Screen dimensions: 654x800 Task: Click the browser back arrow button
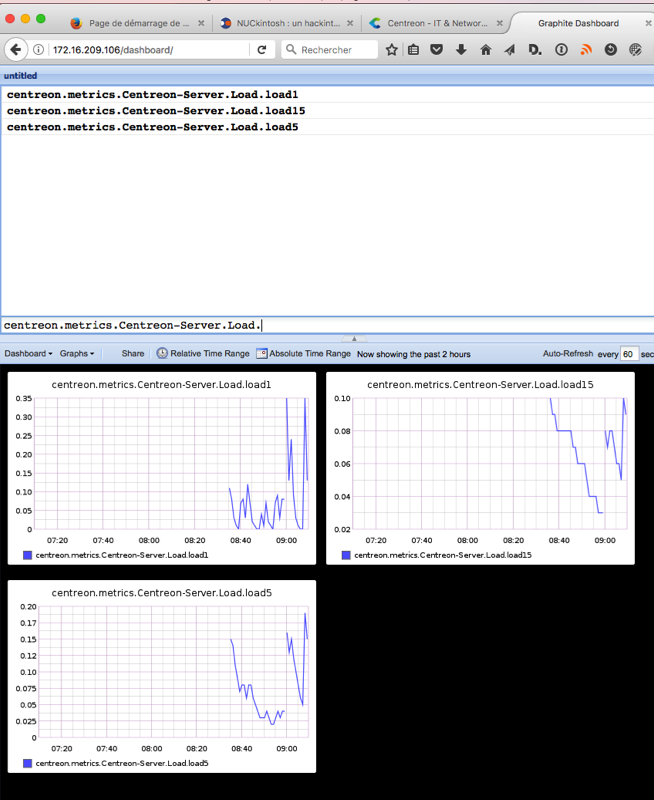coord(16,49)
